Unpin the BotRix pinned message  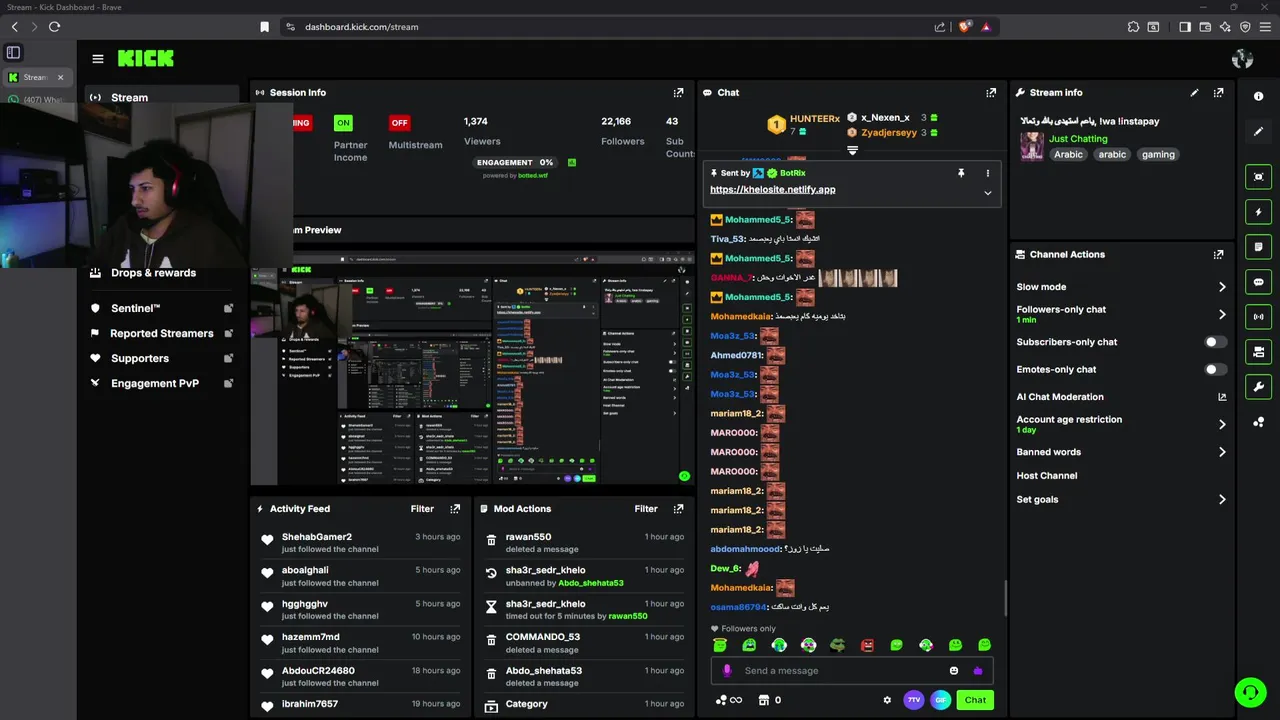pyautogui.click(x=961, y=173)
